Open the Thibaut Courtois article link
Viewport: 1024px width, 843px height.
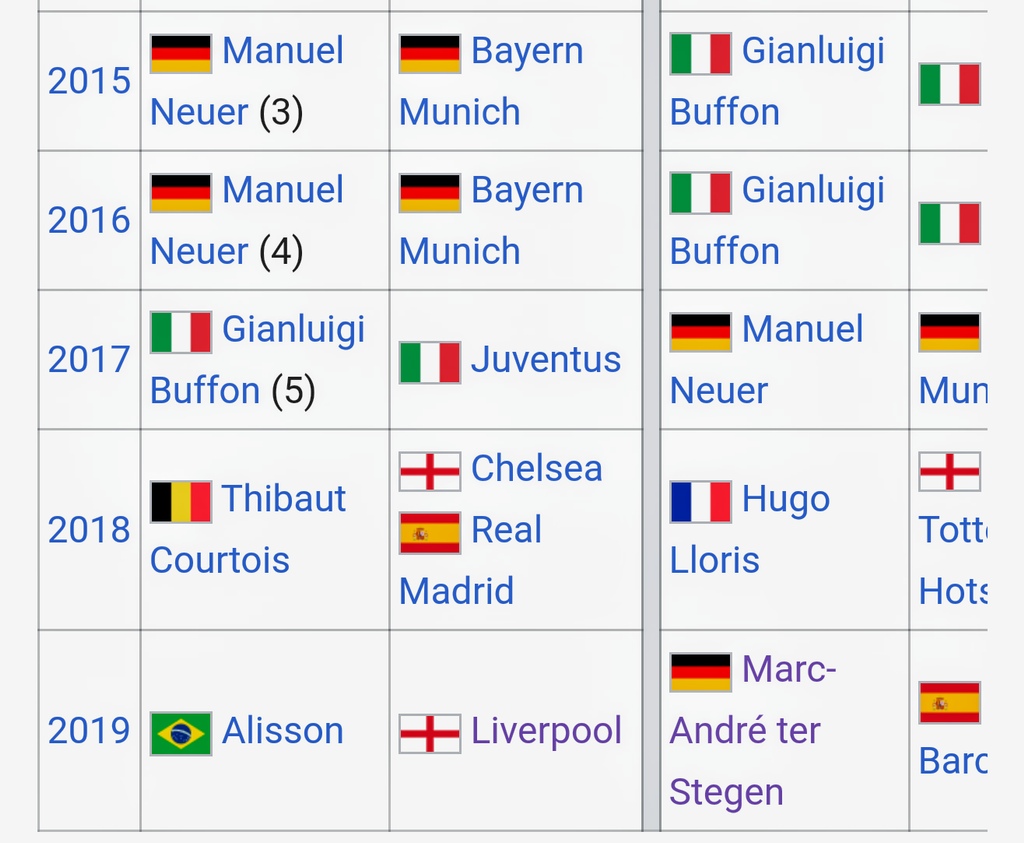tap(248, 530)
